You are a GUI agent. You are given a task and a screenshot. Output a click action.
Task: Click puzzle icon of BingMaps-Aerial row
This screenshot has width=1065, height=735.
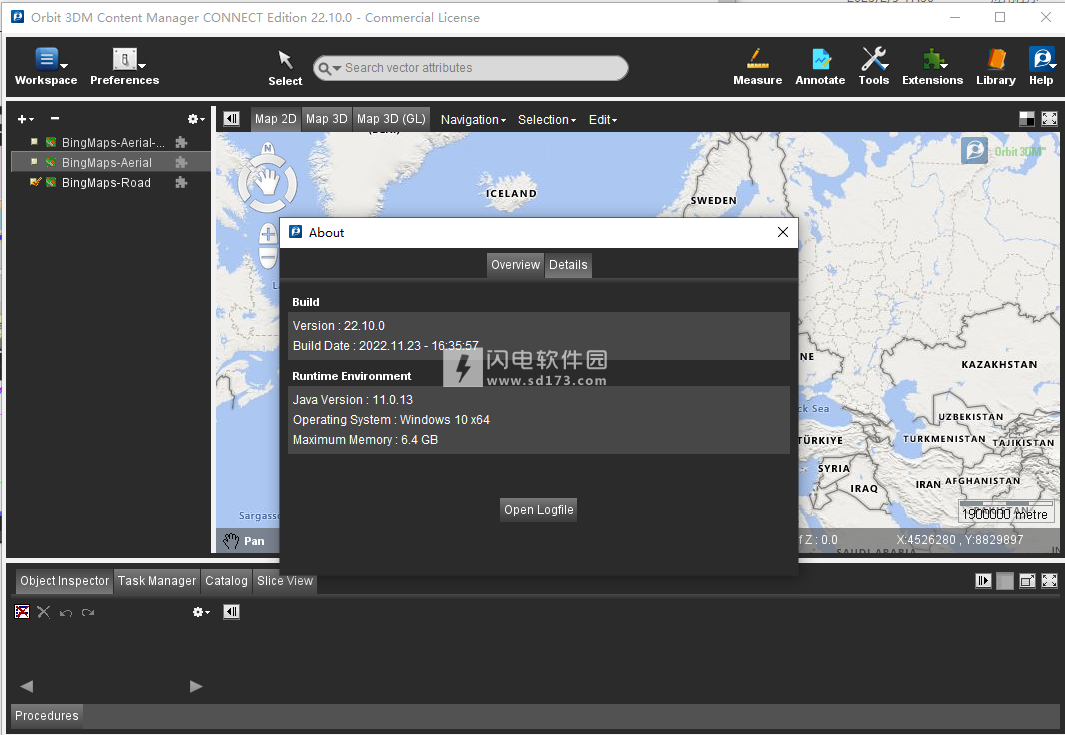(181, 162)
